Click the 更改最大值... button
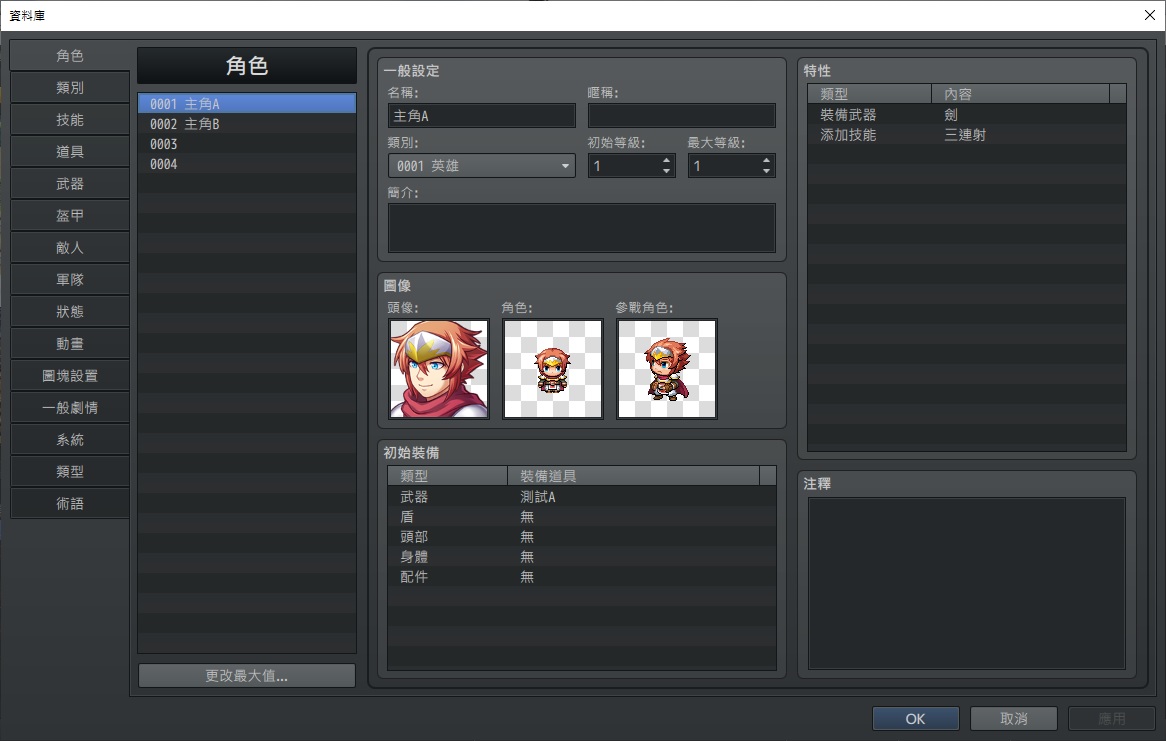The width and height of the screenshot is (1166, 741). (x=247, y=676)
